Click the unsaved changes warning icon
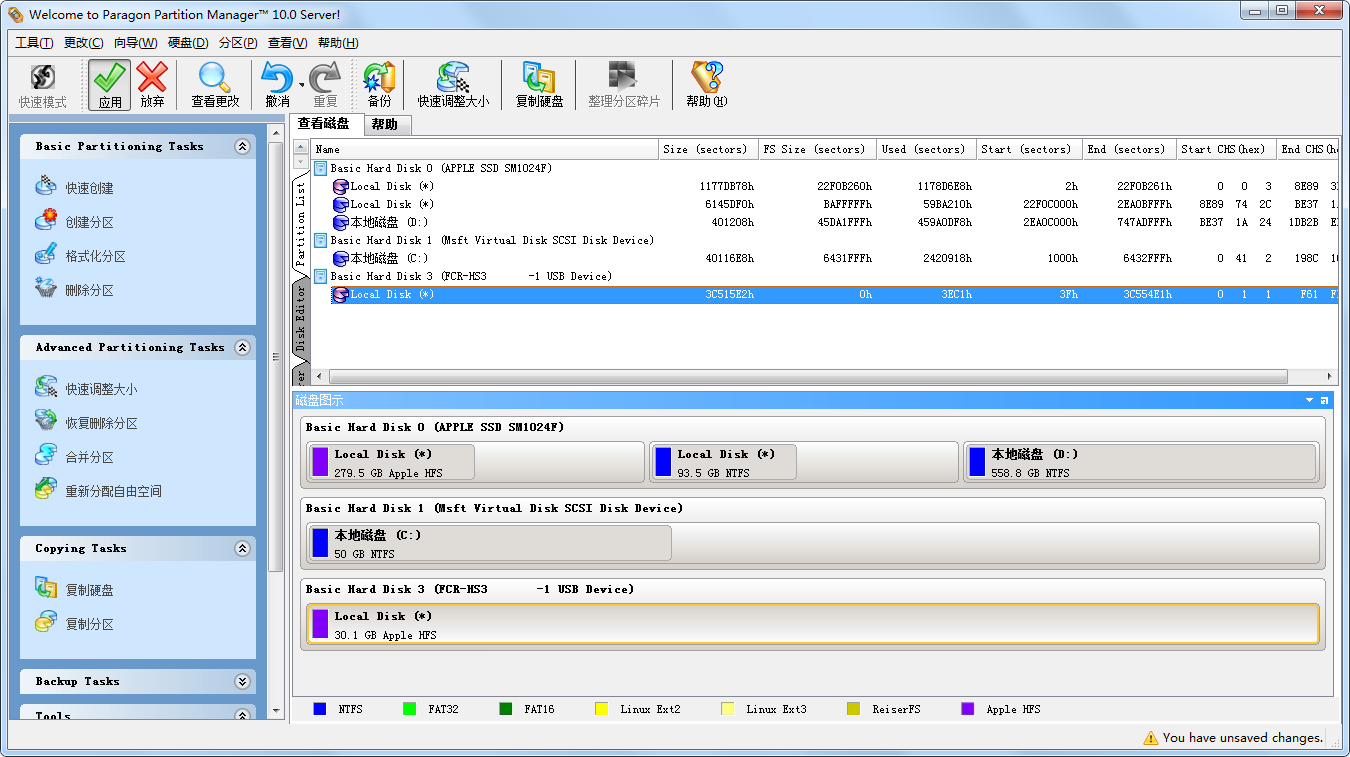1350x757 pixels. pos(1151,738)
